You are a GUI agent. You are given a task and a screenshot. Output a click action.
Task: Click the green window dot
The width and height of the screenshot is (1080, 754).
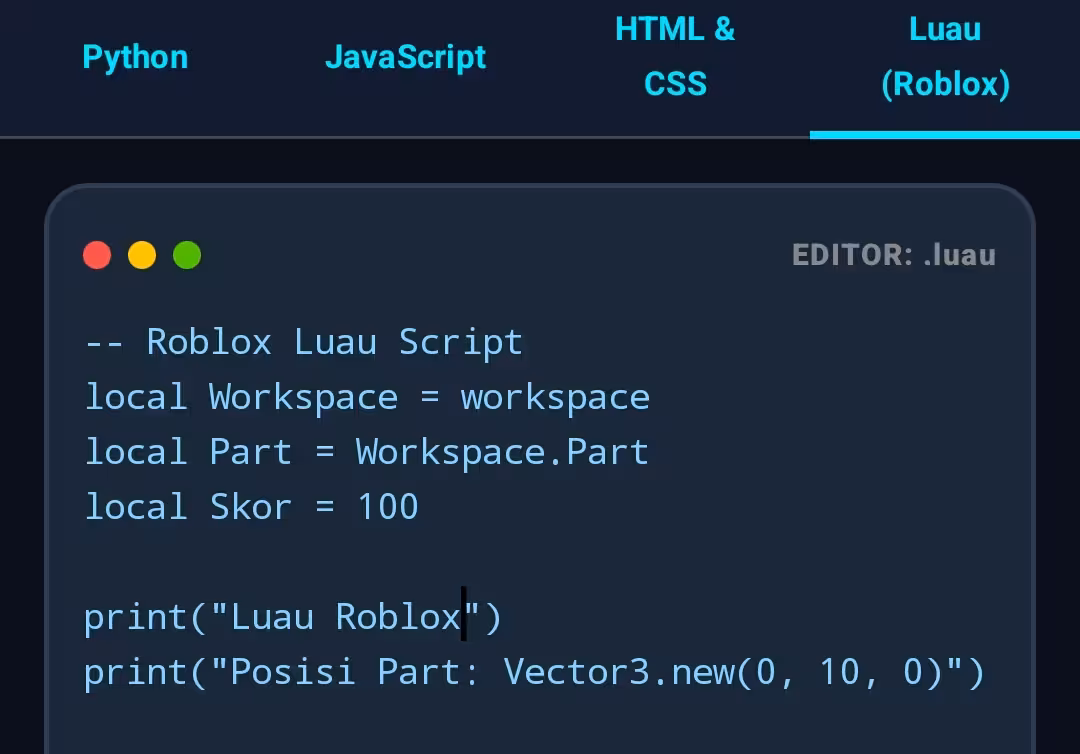[187, 255]
